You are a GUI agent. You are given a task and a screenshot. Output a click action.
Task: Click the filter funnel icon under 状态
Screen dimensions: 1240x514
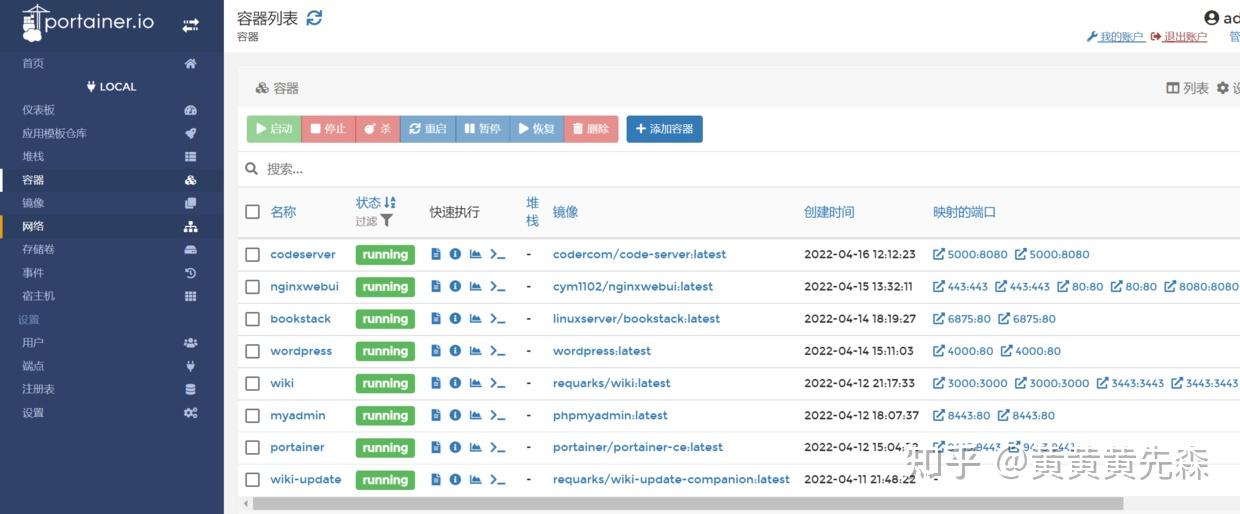(x=387, y=221)
